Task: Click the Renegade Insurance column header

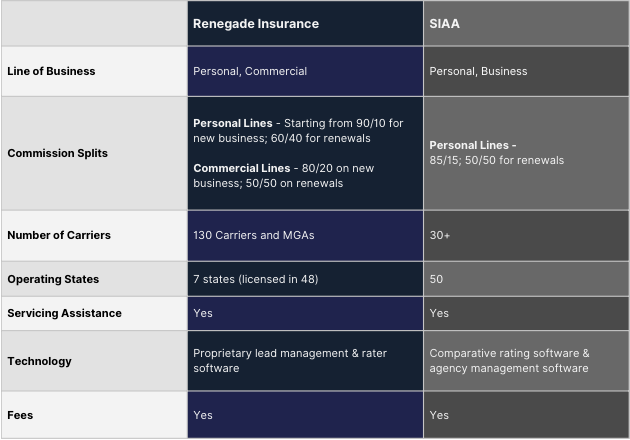Action: click(x=255, y=23)
